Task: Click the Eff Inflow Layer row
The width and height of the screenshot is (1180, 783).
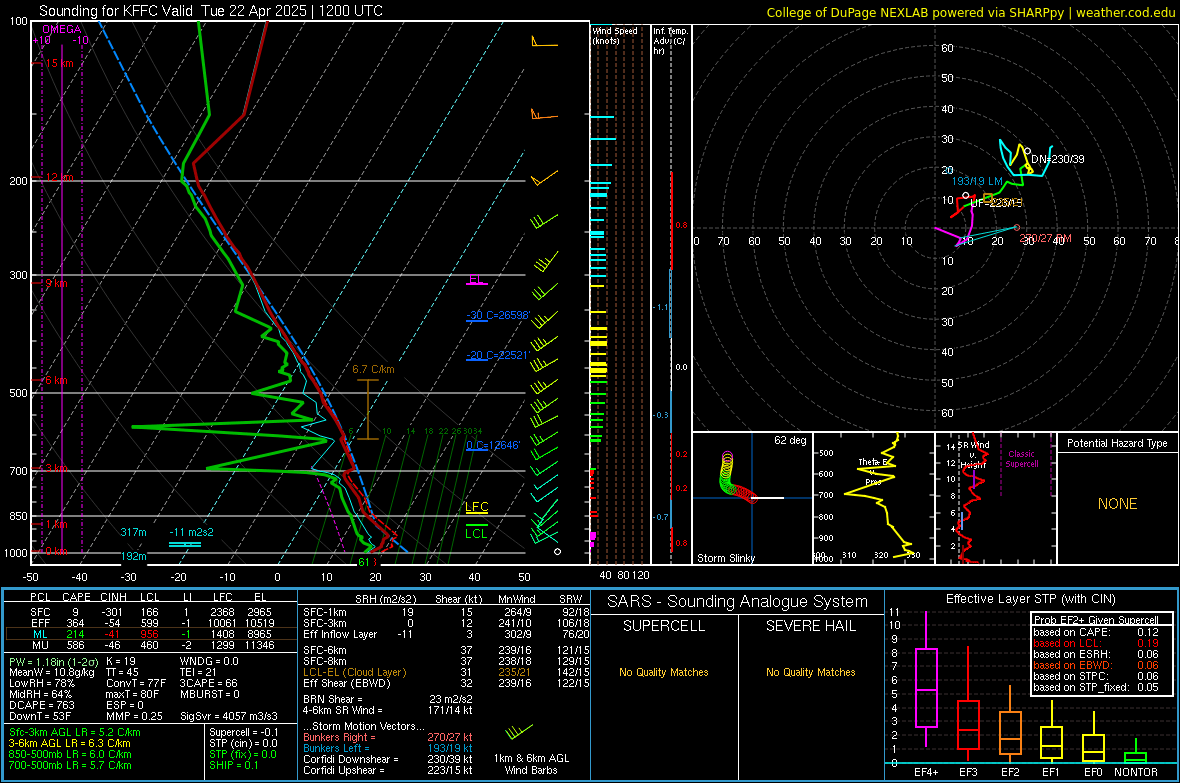Action: pos(446,635)
